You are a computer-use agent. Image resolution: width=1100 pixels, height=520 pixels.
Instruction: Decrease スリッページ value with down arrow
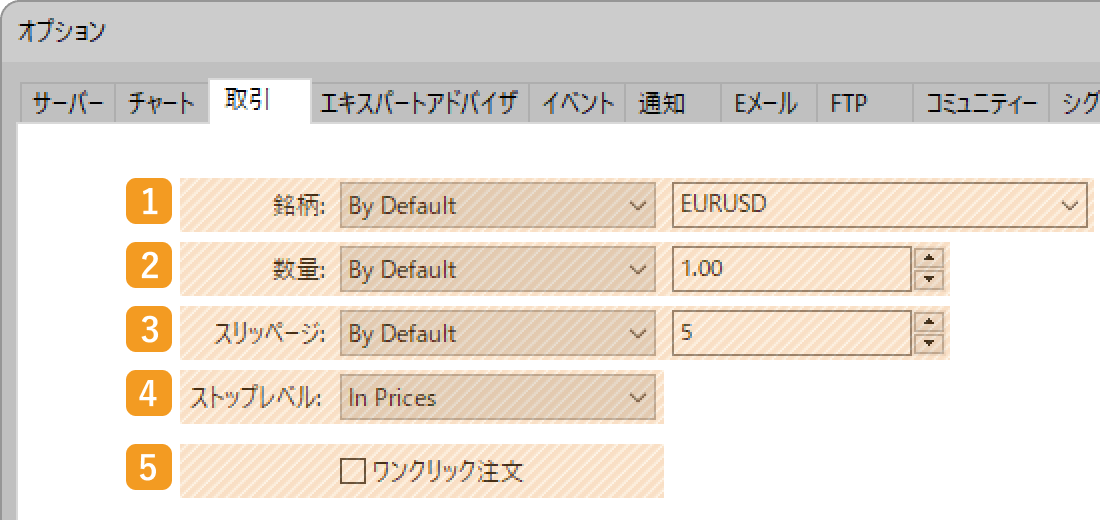coord(930,344)
